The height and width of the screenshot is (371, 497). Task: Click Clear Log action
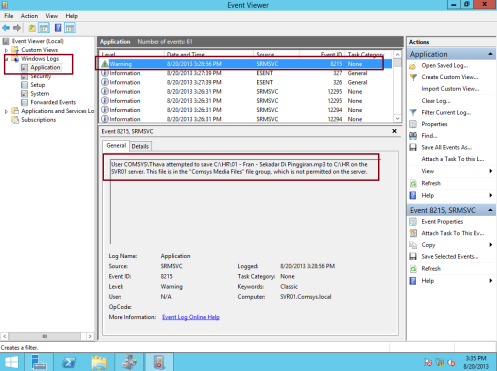pos(436,101)
